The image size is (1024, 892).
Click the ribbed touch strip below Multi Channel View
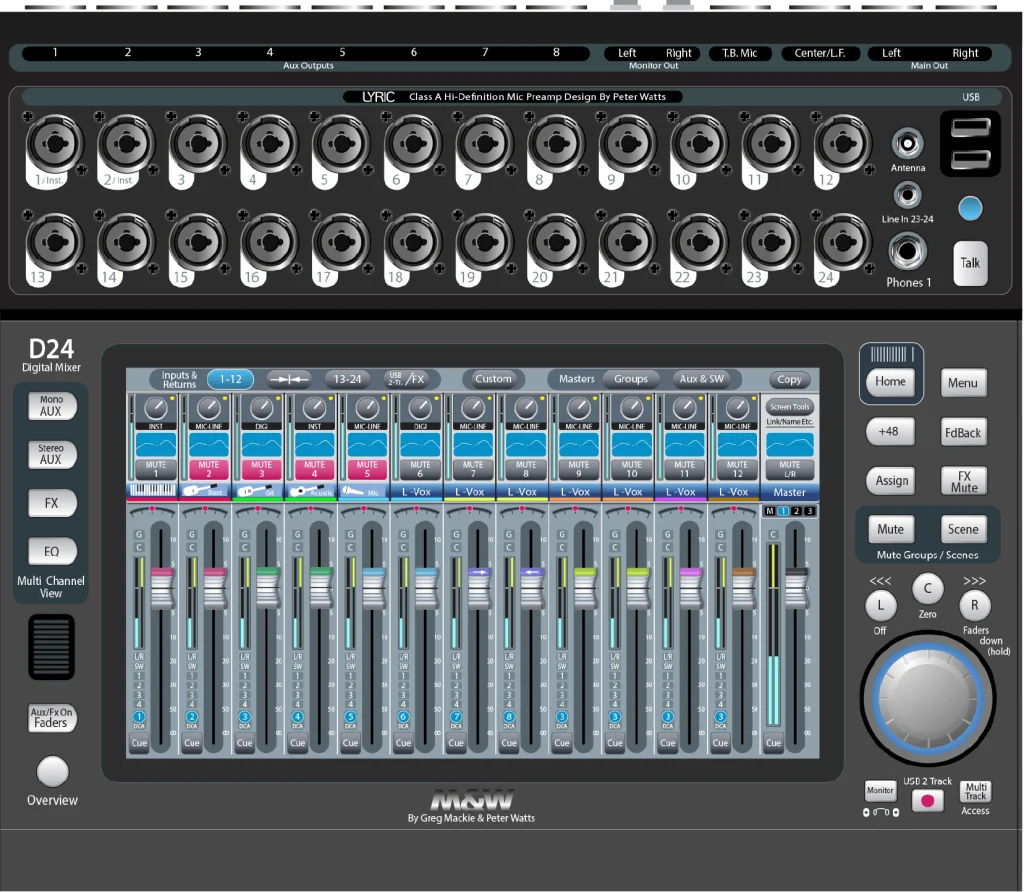click(51, 646)
